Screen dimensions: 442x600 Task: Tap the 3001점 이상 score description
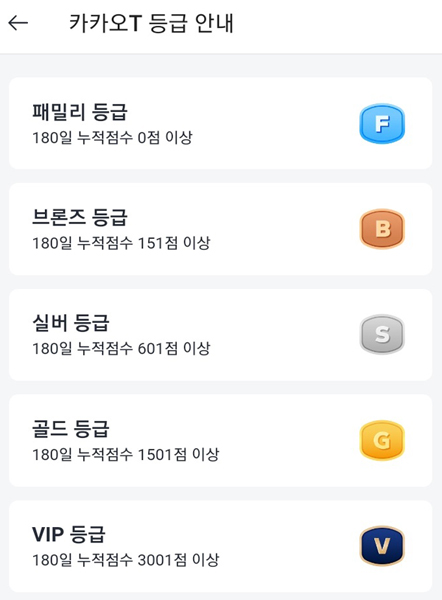[126, 560]
